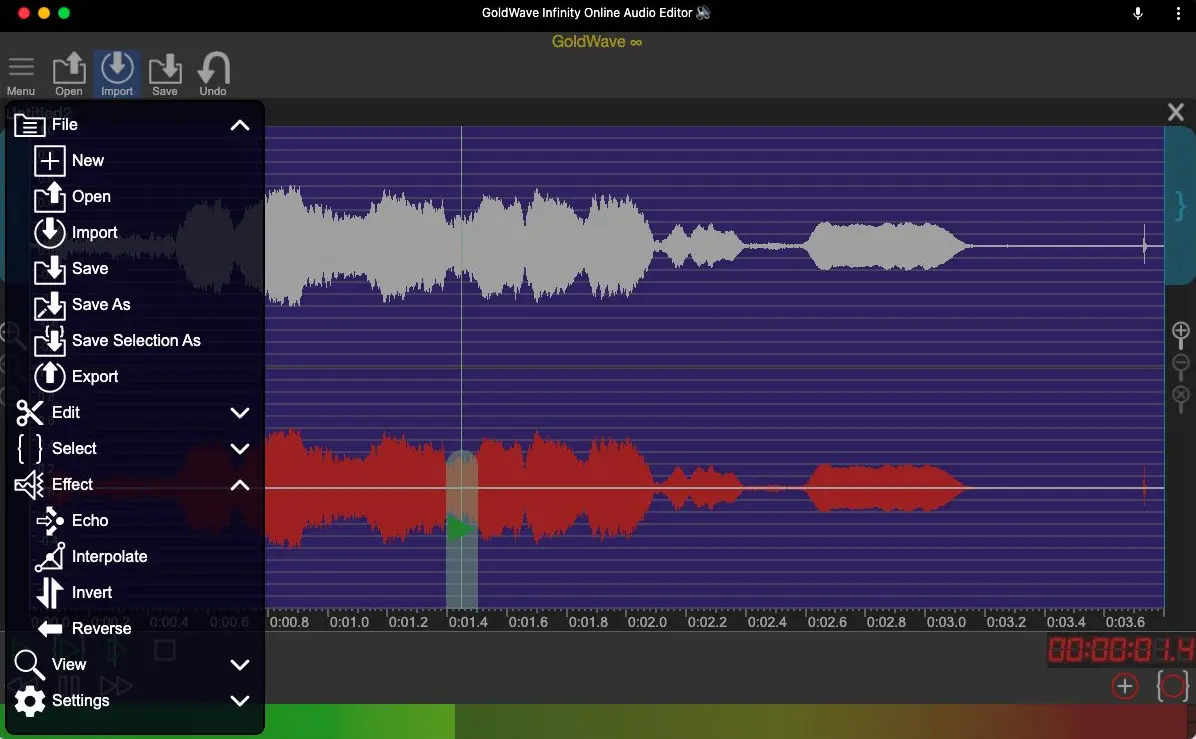Click the reset-zoom magnifier with X
This screenshot has width=1196, height=739.
coord(1180,399)
